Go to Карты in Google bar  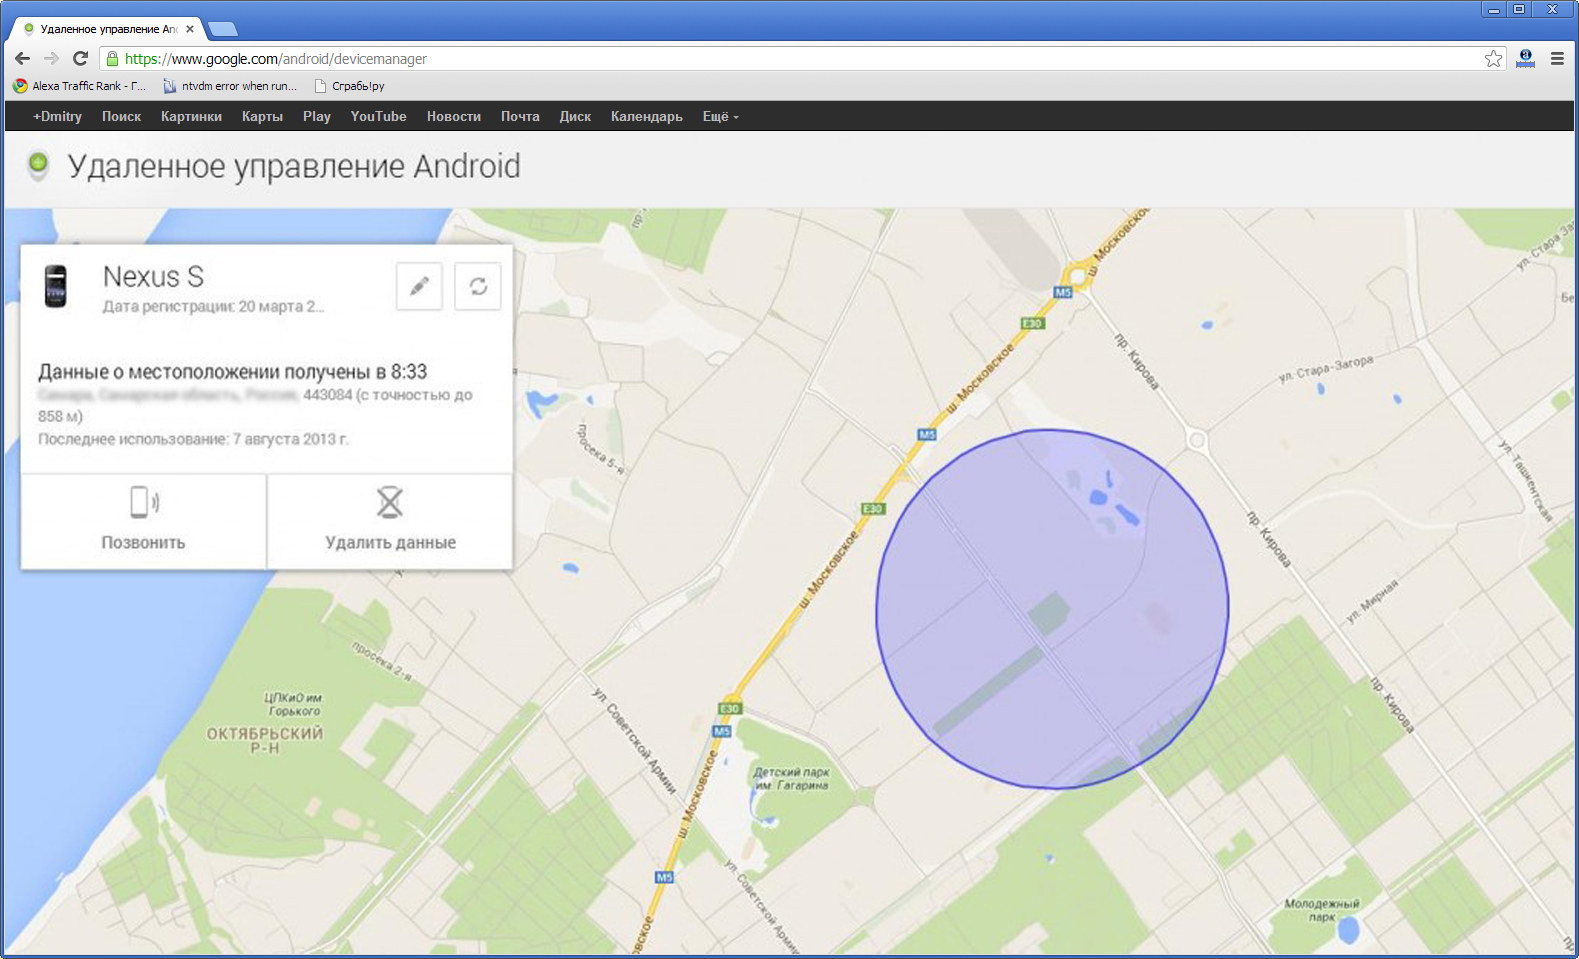(262, 116)
